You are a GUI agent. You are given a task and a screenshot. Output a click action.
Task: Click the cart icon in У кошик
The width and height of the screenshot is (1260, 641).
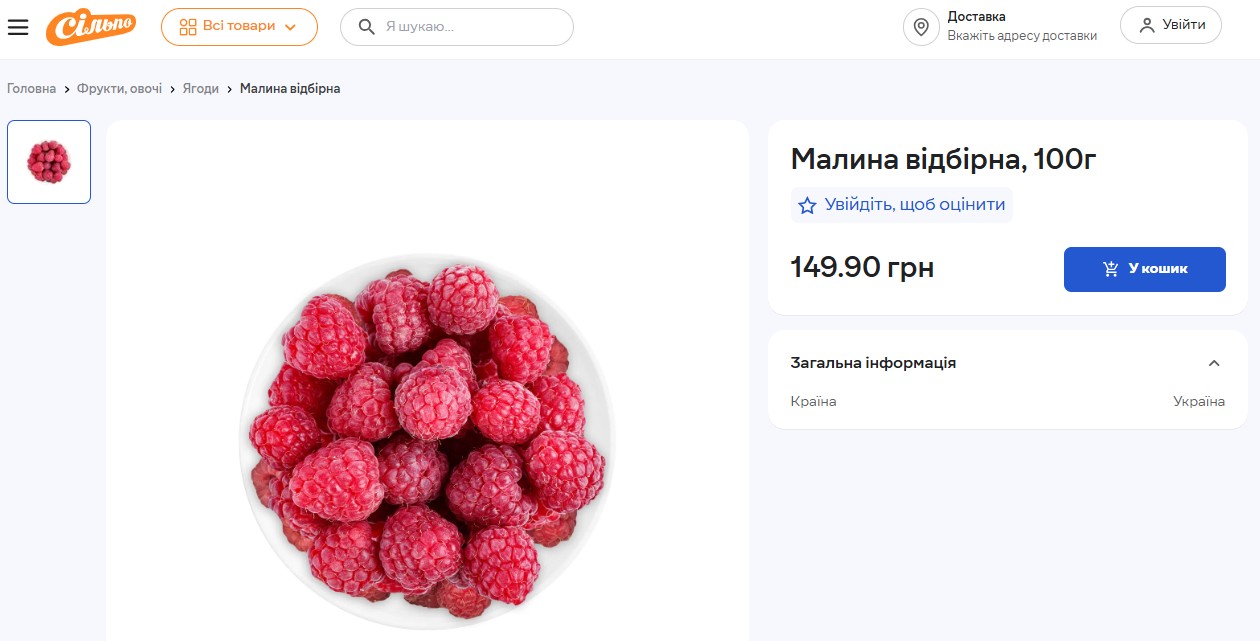pos(1110,269)
